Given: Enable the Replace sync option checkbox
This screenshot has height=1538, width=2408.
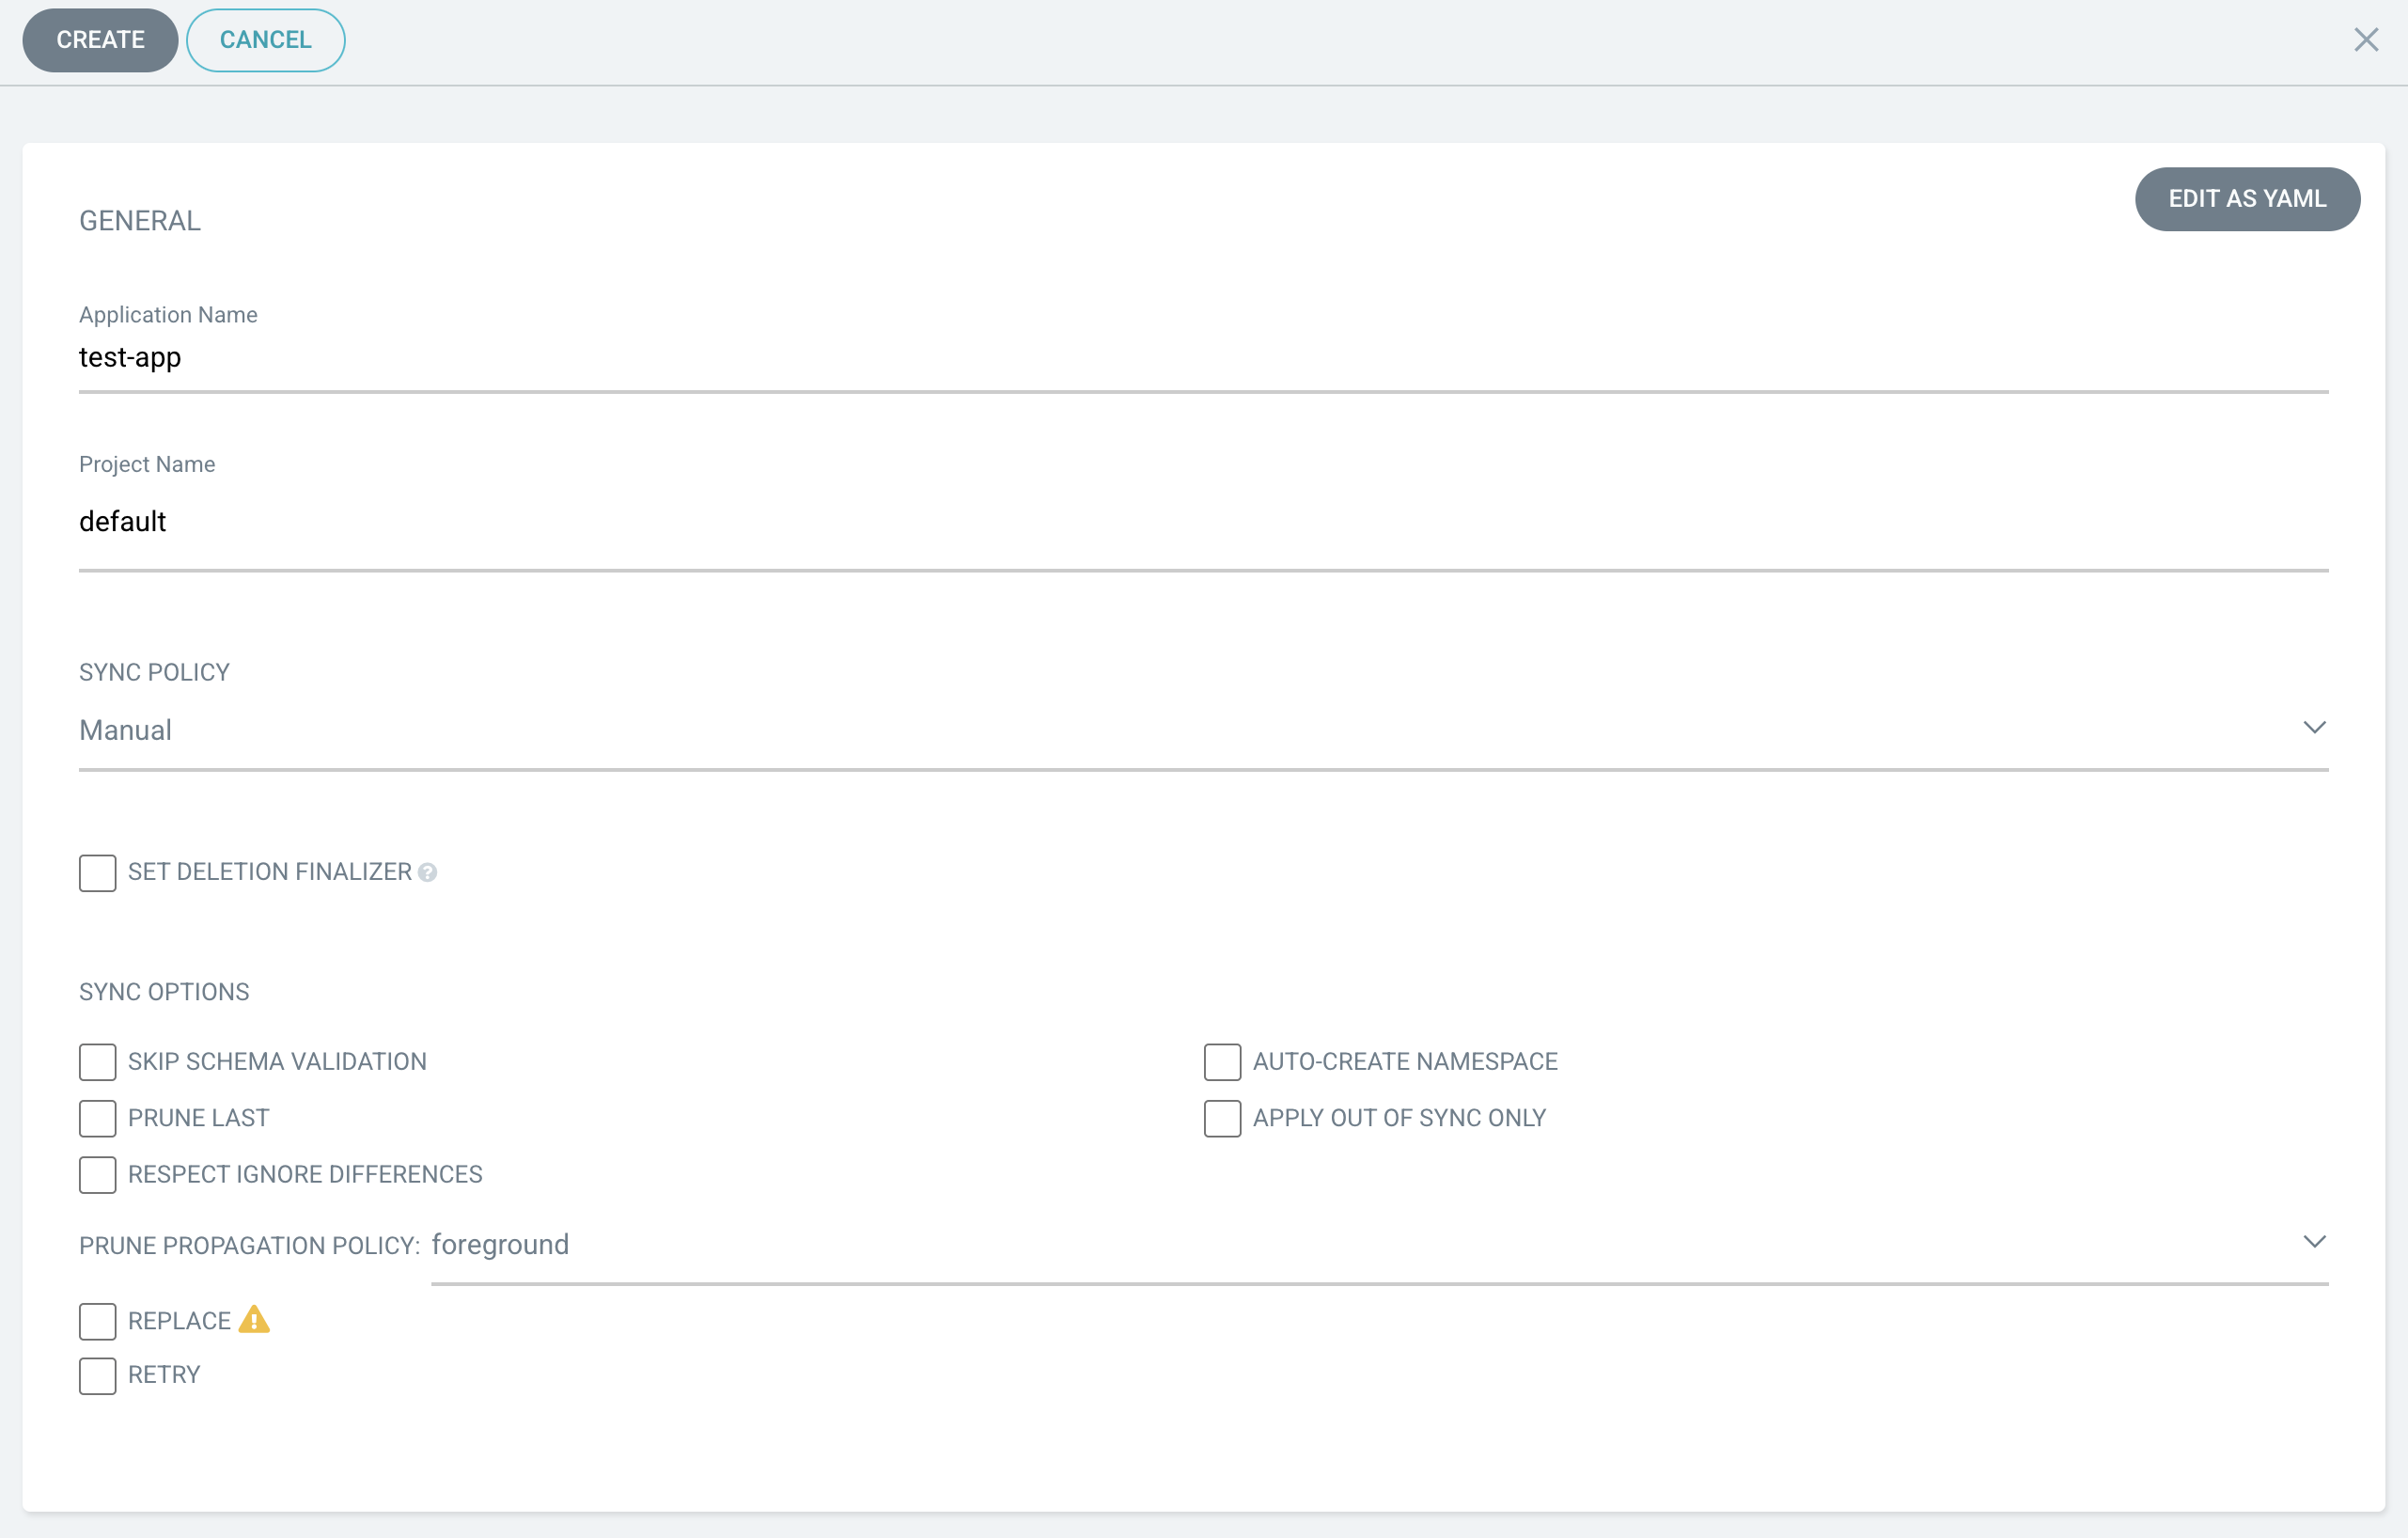Looking at the screenshot, I should 97,1321.
